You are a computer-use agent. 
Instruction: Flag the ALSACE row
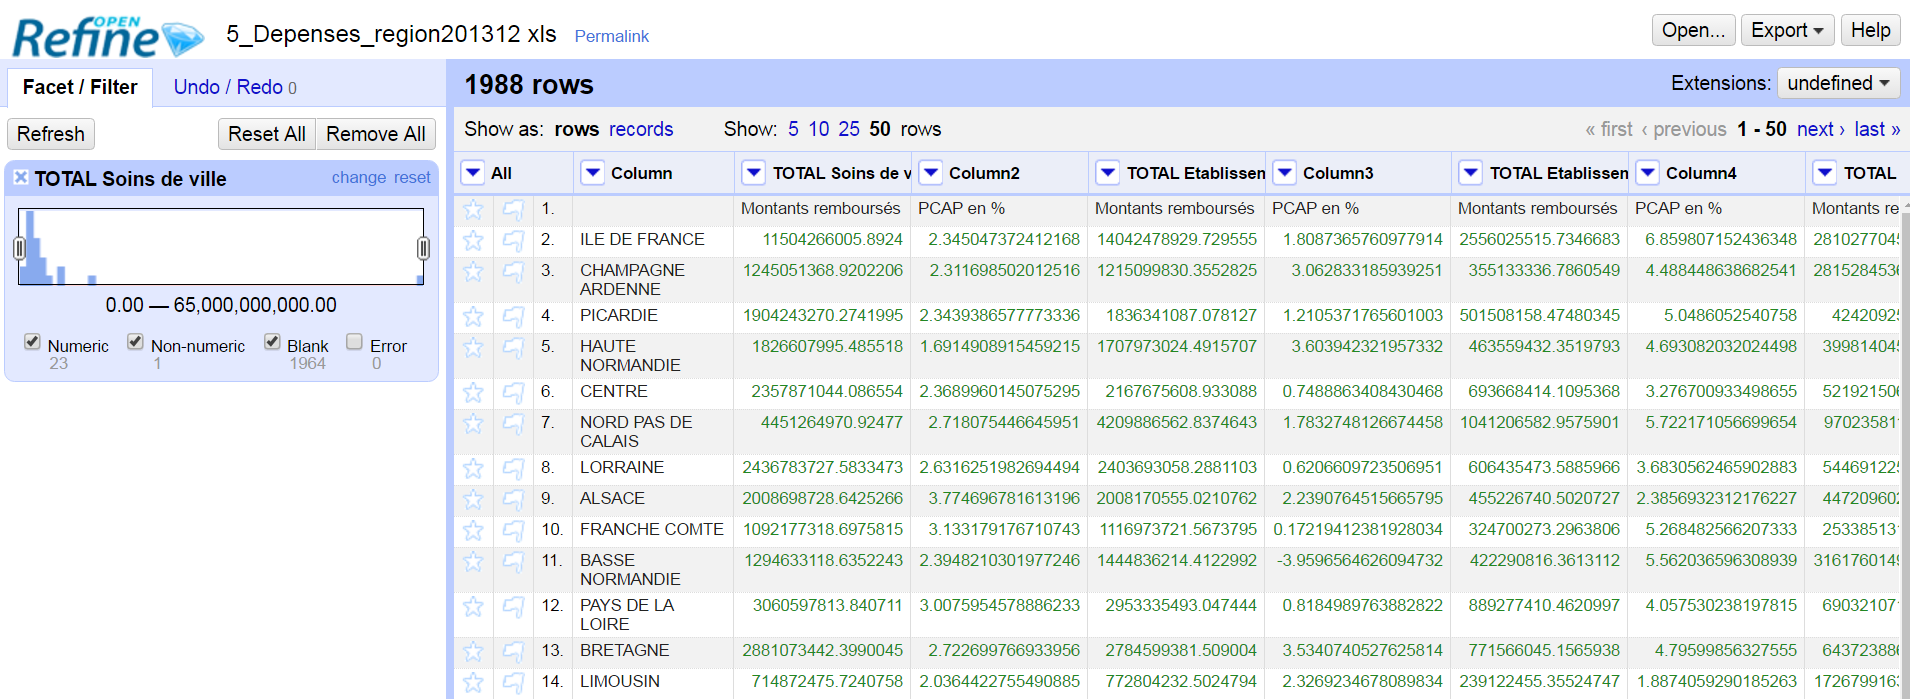pyautogui.click(x=513, y=499)
